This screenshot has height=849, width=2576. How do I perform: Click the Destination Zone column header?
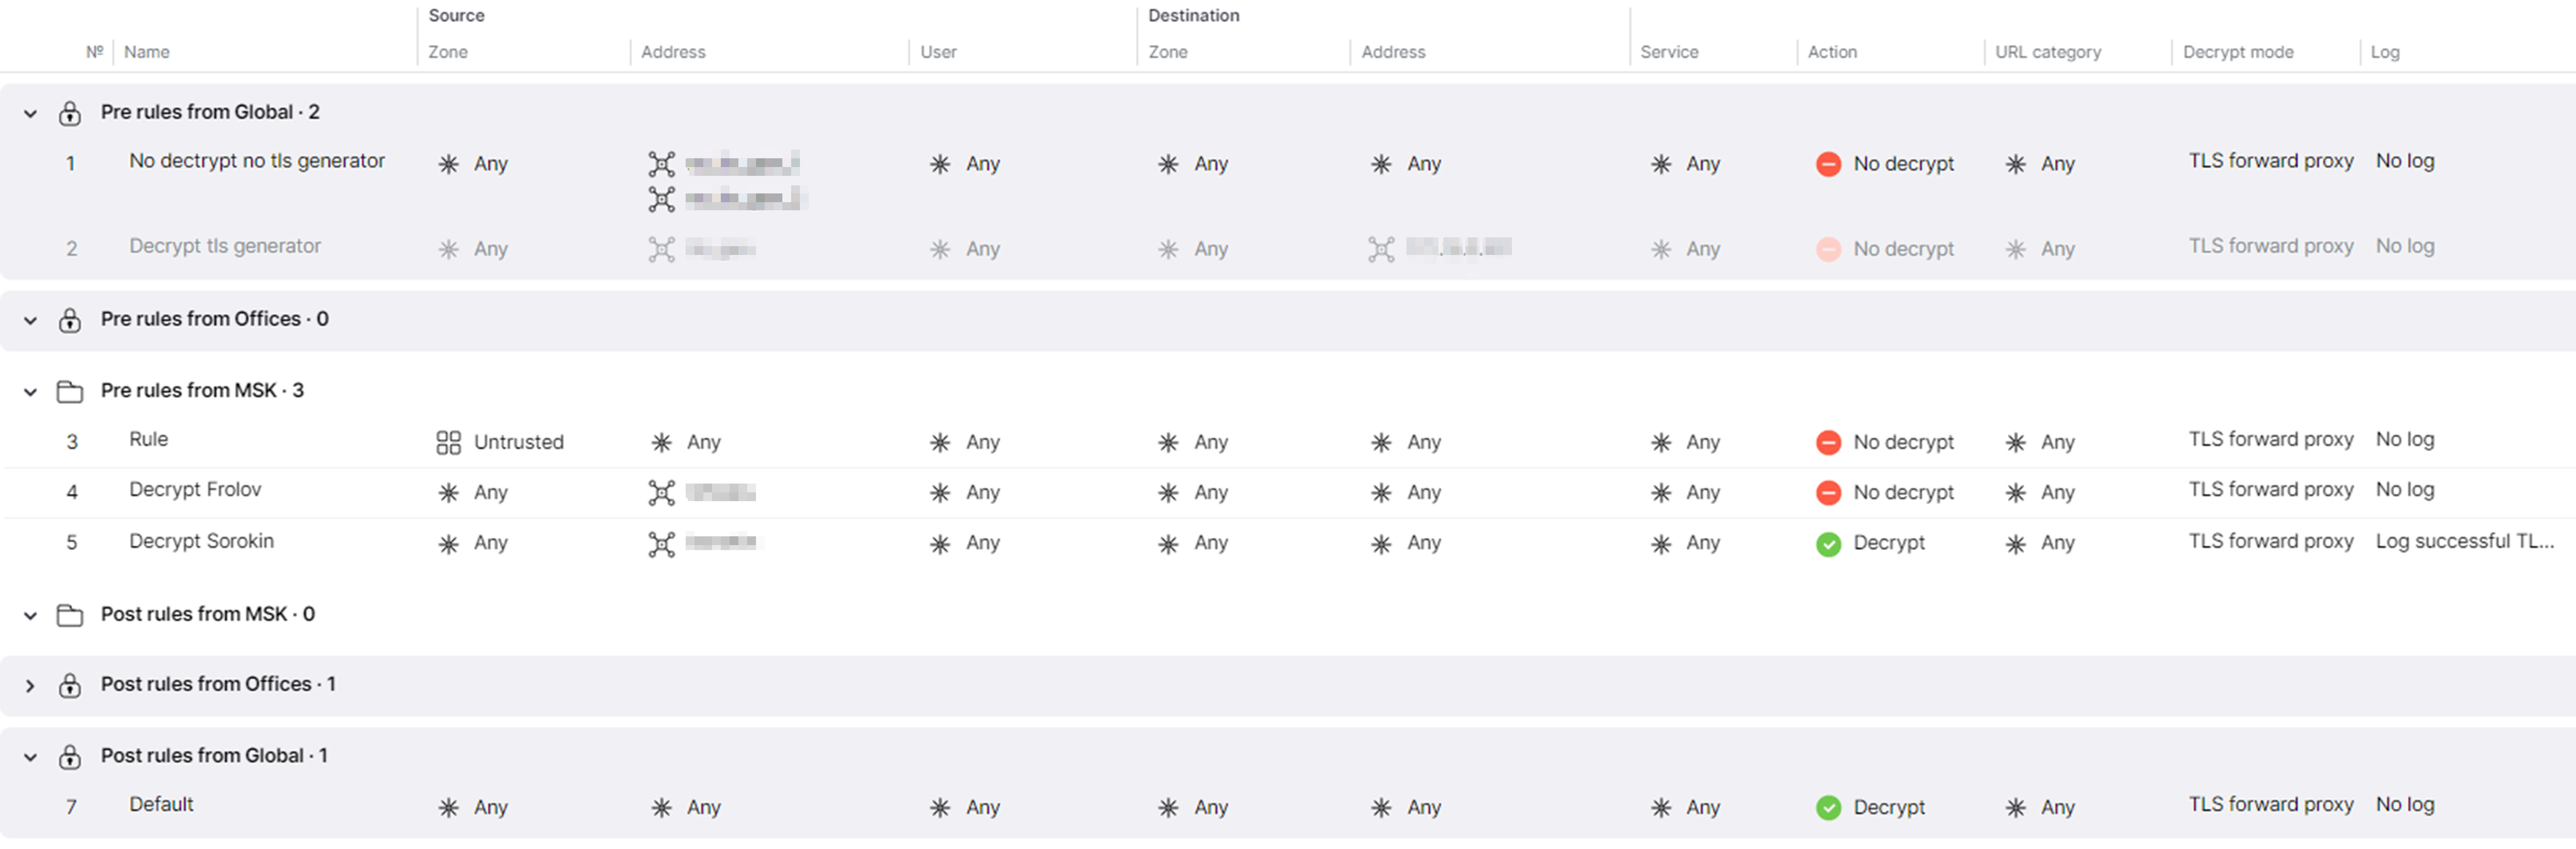(x=1168, y=52)
